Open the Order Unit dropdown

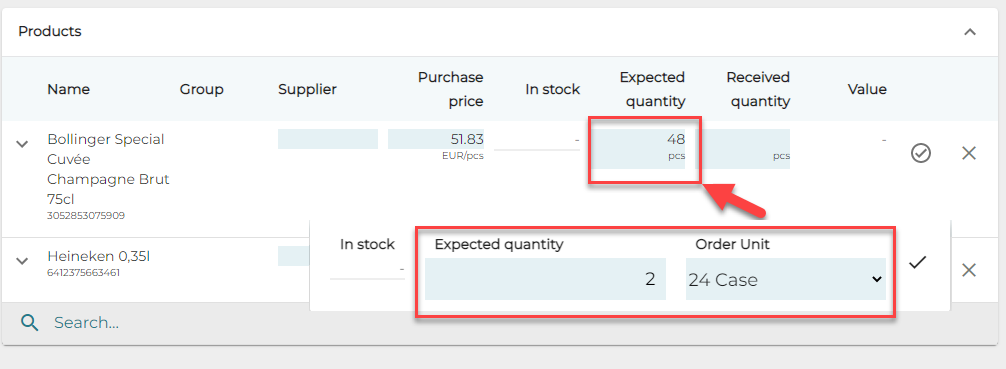[785, 279]
